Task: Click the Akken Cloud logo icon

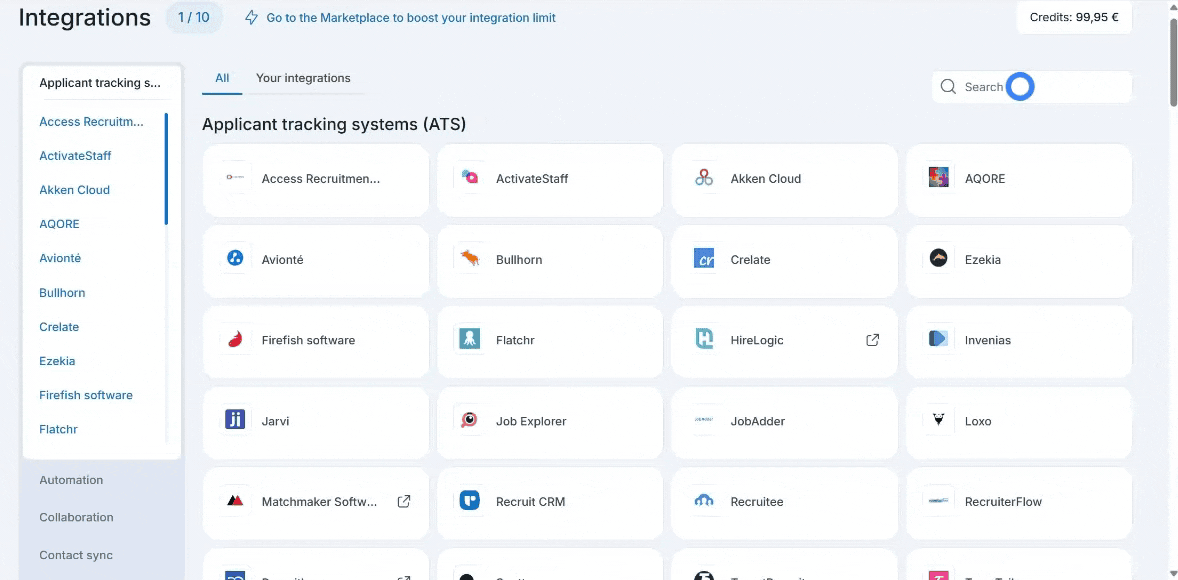Action: pyautogui.click(x=704, y=178)
